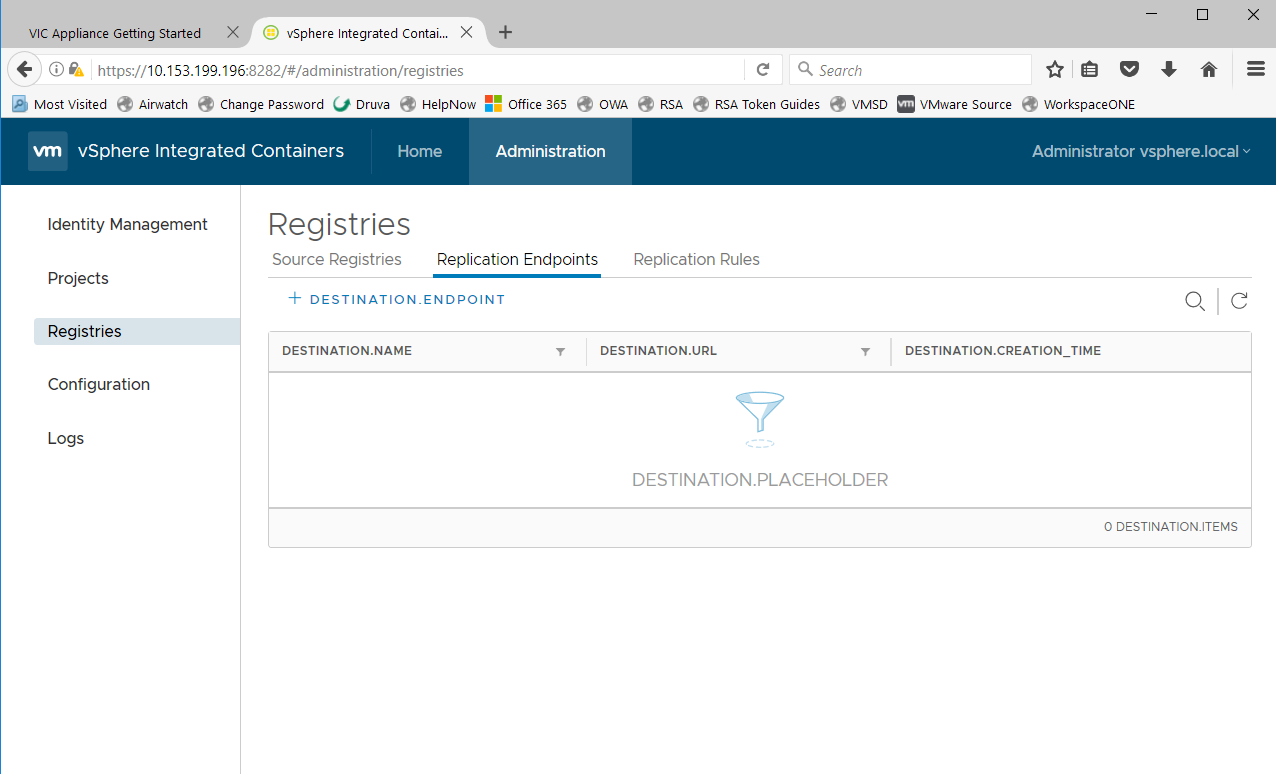Screen dimensions: 1276x774
Task: Click the DESTINATION.PLACEHOLDER text
Action: [760, 480]
